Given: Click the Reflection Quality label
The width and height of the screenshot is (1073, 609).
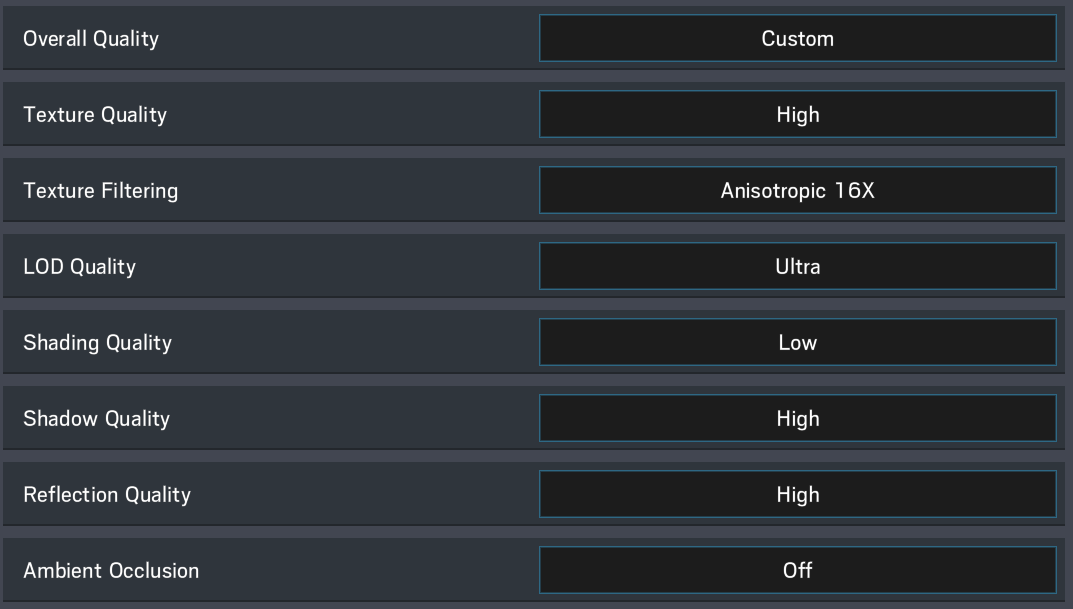Looking at the screenshot, I should pyautogui.click(x=107, y=494).
